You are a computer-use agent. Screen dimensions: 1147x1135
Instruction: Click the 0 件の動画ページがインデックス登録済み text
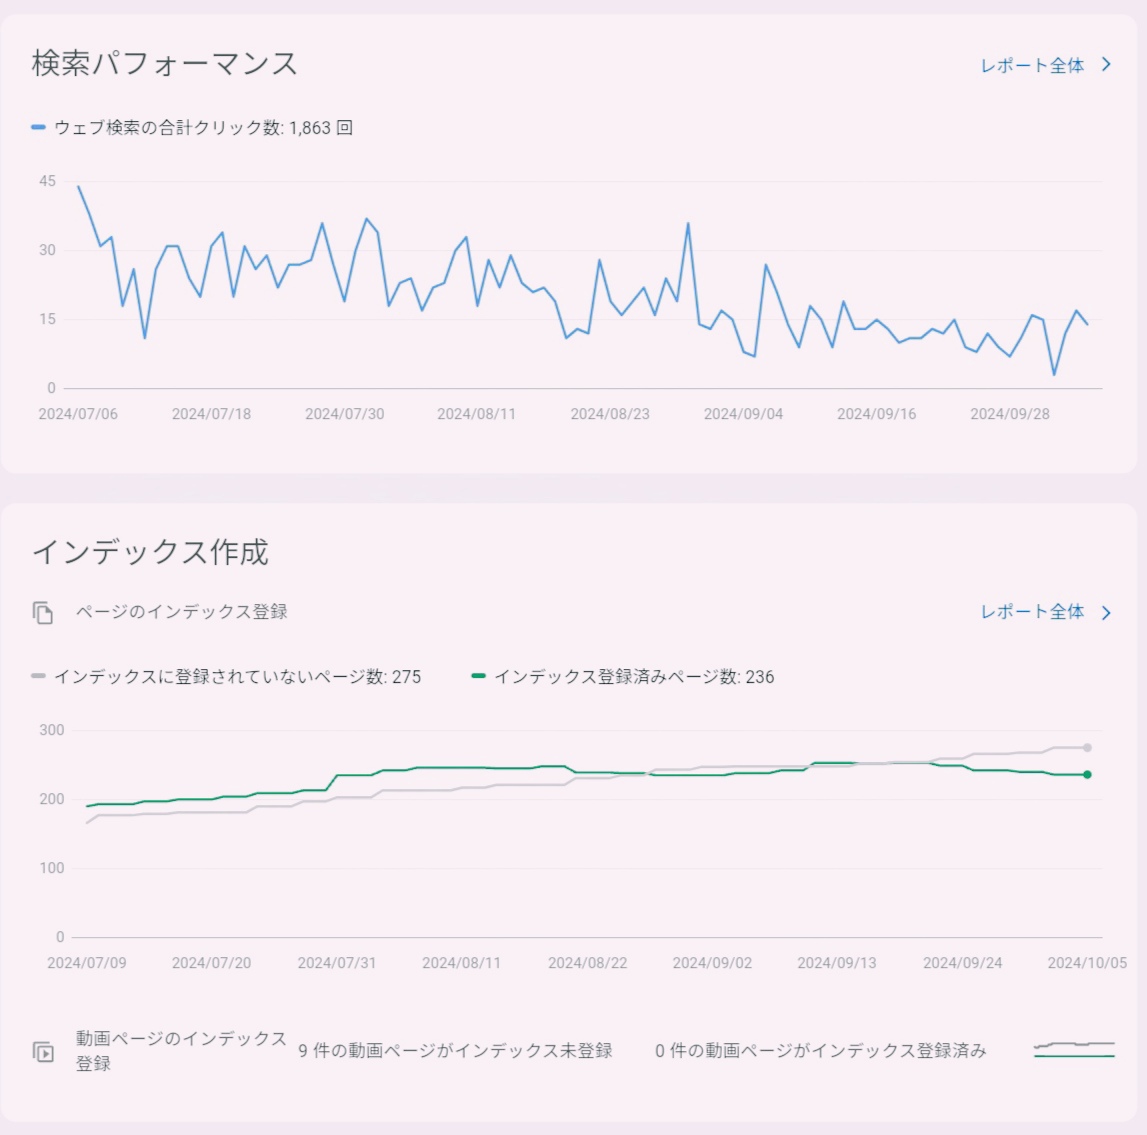[x=820, y=1051]
